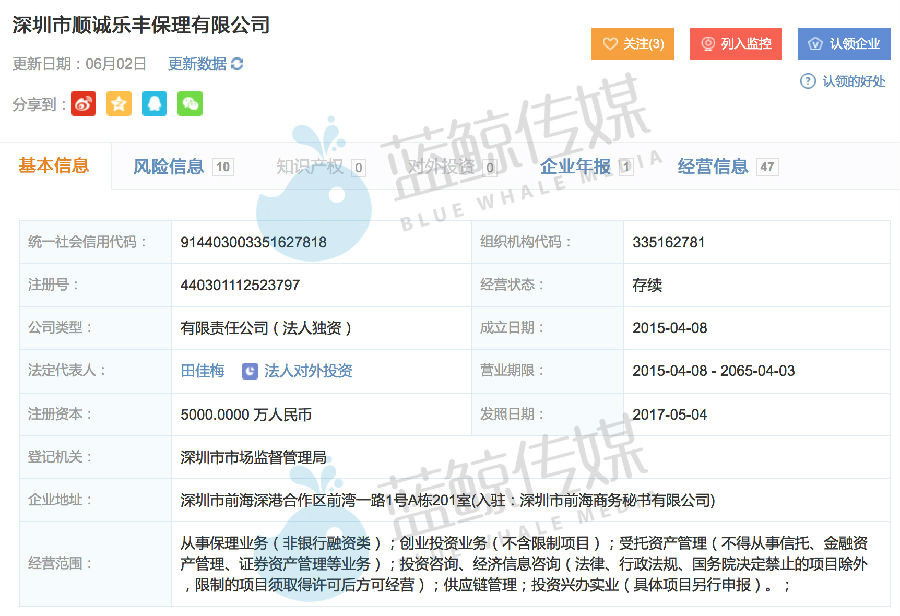900x616 pixels.
Task: Go to the 对外投资 tab
Action: (x=442, y=167)
